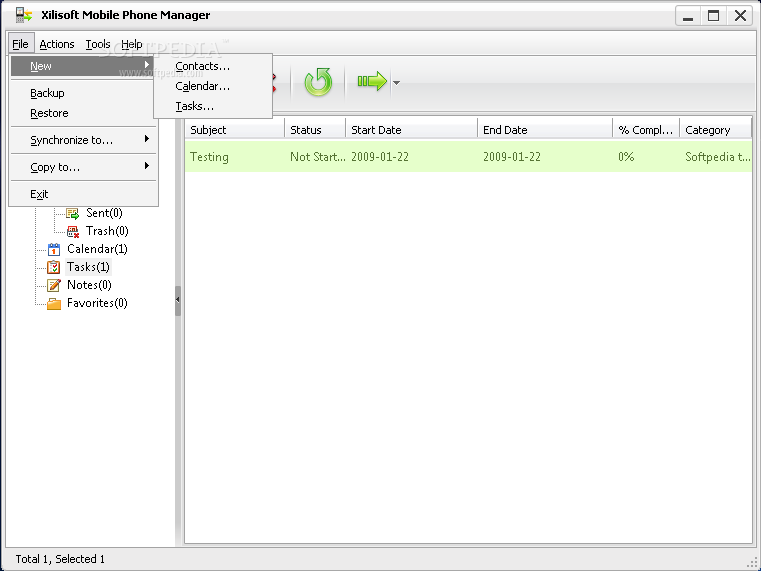This screenshot has height=571, width=761.
Task: Select Tasks(1) in the tree
Action: click(x=88, y=267)
